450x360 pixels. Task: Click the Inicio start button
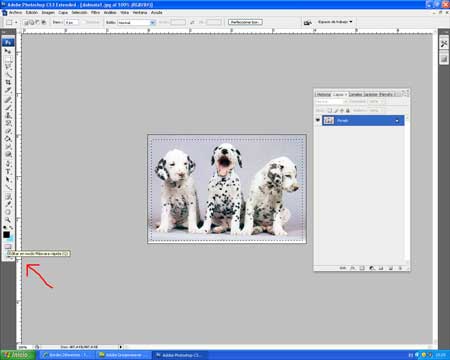(x=17, y=355)
